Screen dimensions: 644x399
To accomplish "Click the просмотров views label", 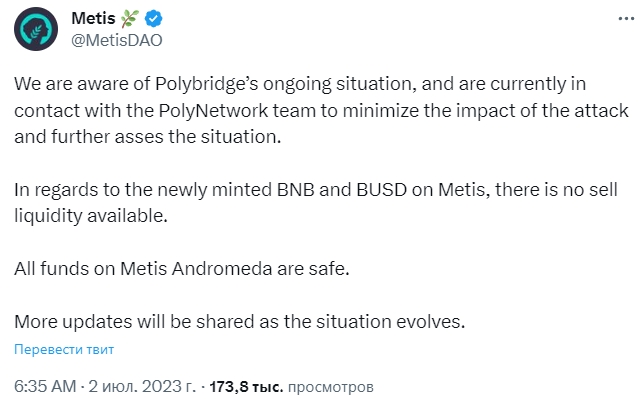I will tap(331, 387).
